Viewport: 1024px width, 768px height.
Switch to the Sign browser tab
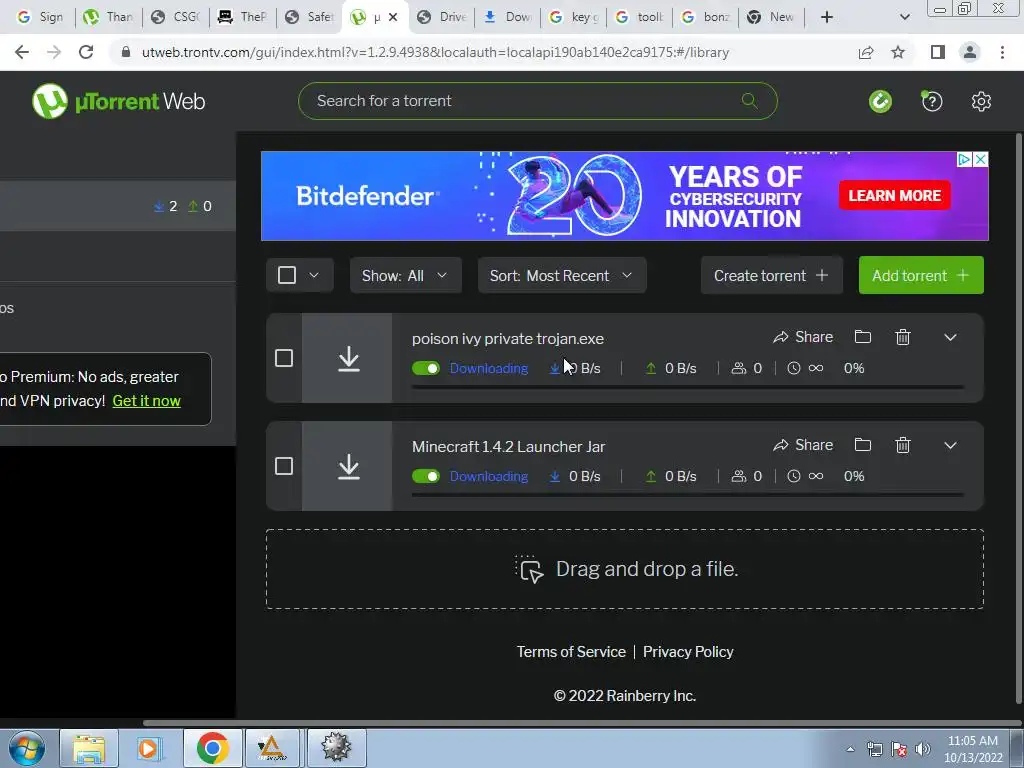[x=40, y=17]
